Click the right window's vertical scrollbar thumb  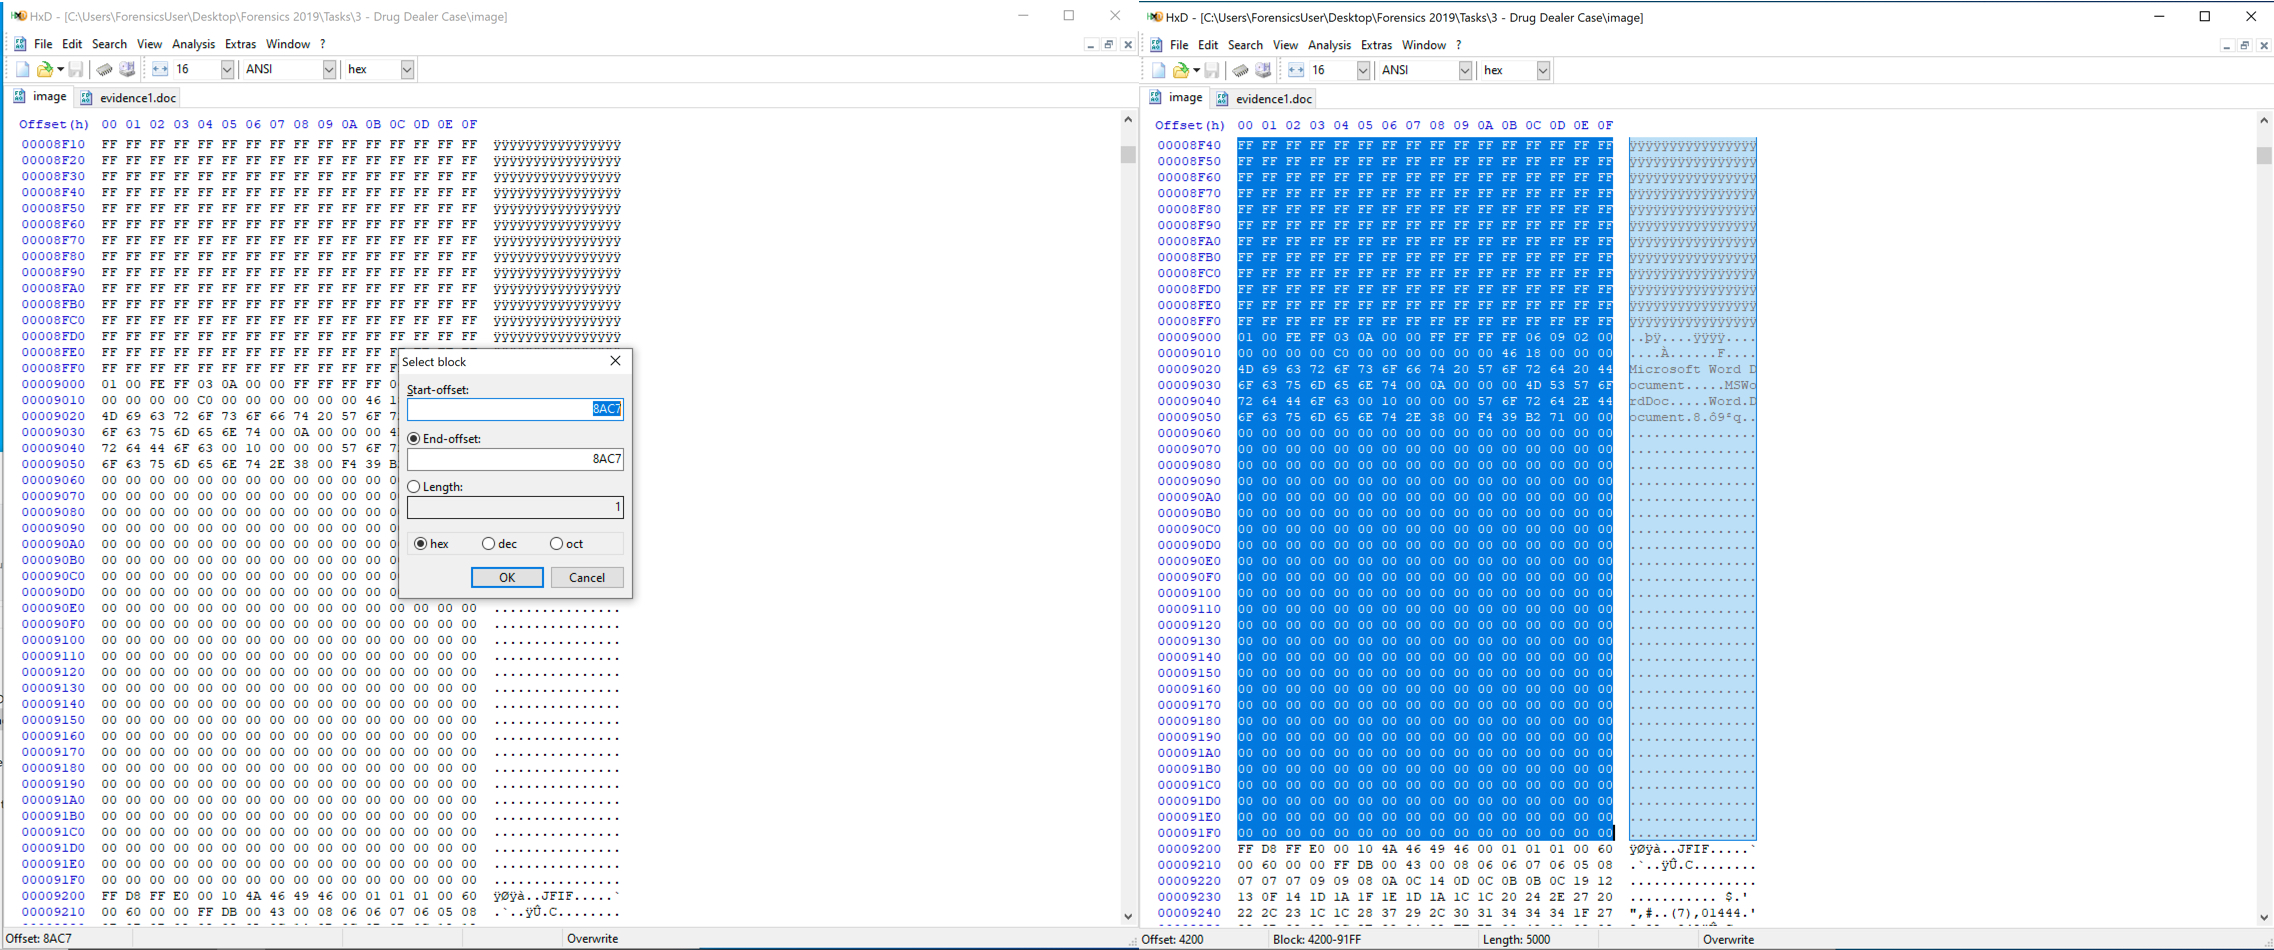[2264, 155]
